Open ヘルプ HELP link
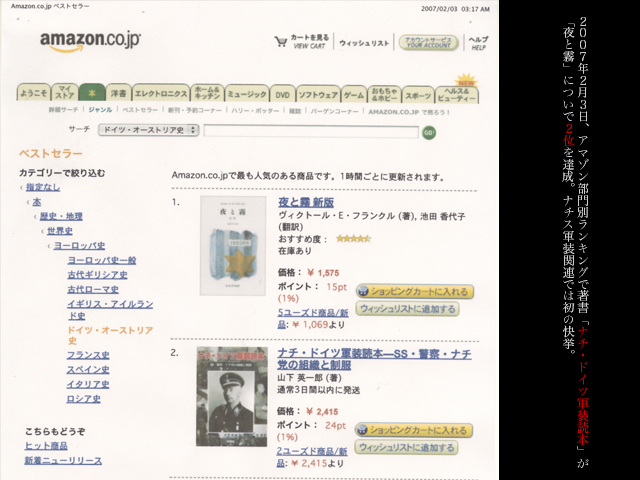 click(478, 43)
